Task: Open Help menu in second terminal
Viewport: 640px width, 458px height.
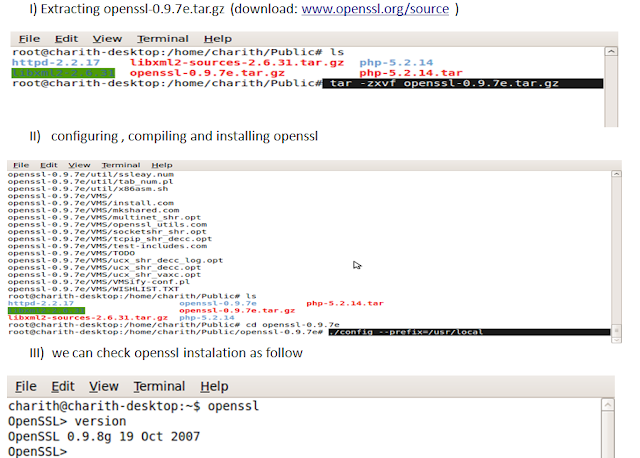Action: click(162, 165)
